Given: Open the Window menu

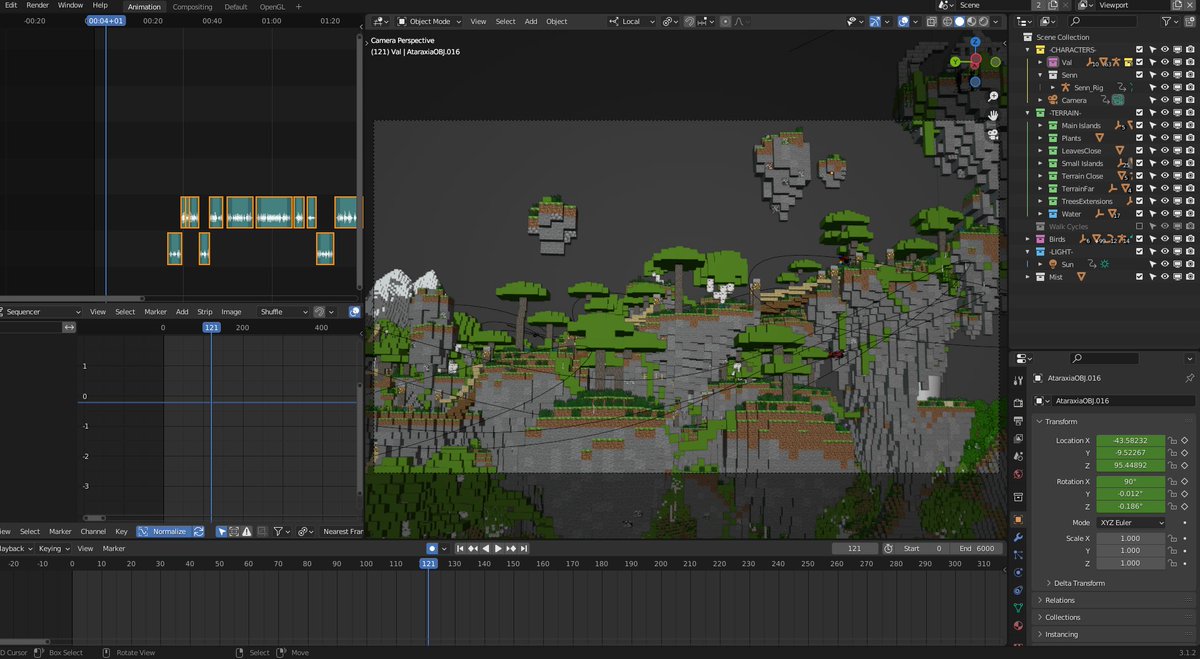Looking at the screenshot, I should tap(70, 5).
